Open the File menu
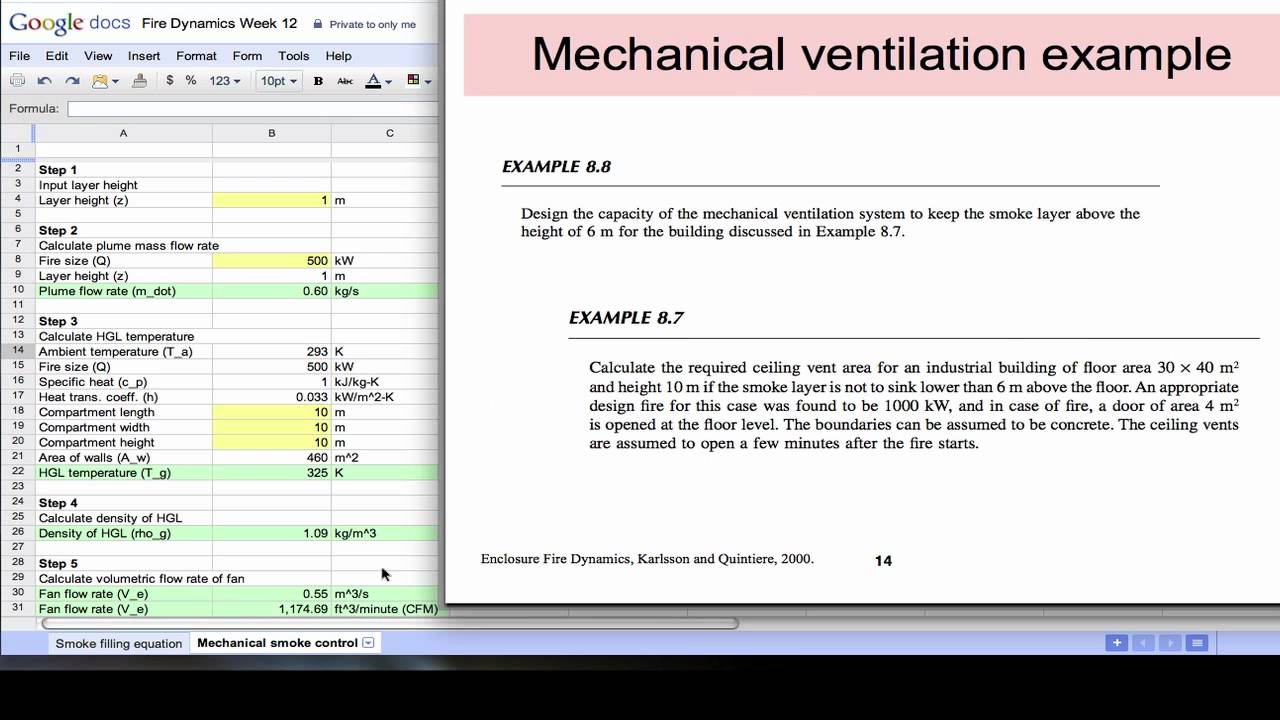 click(19, 56)
